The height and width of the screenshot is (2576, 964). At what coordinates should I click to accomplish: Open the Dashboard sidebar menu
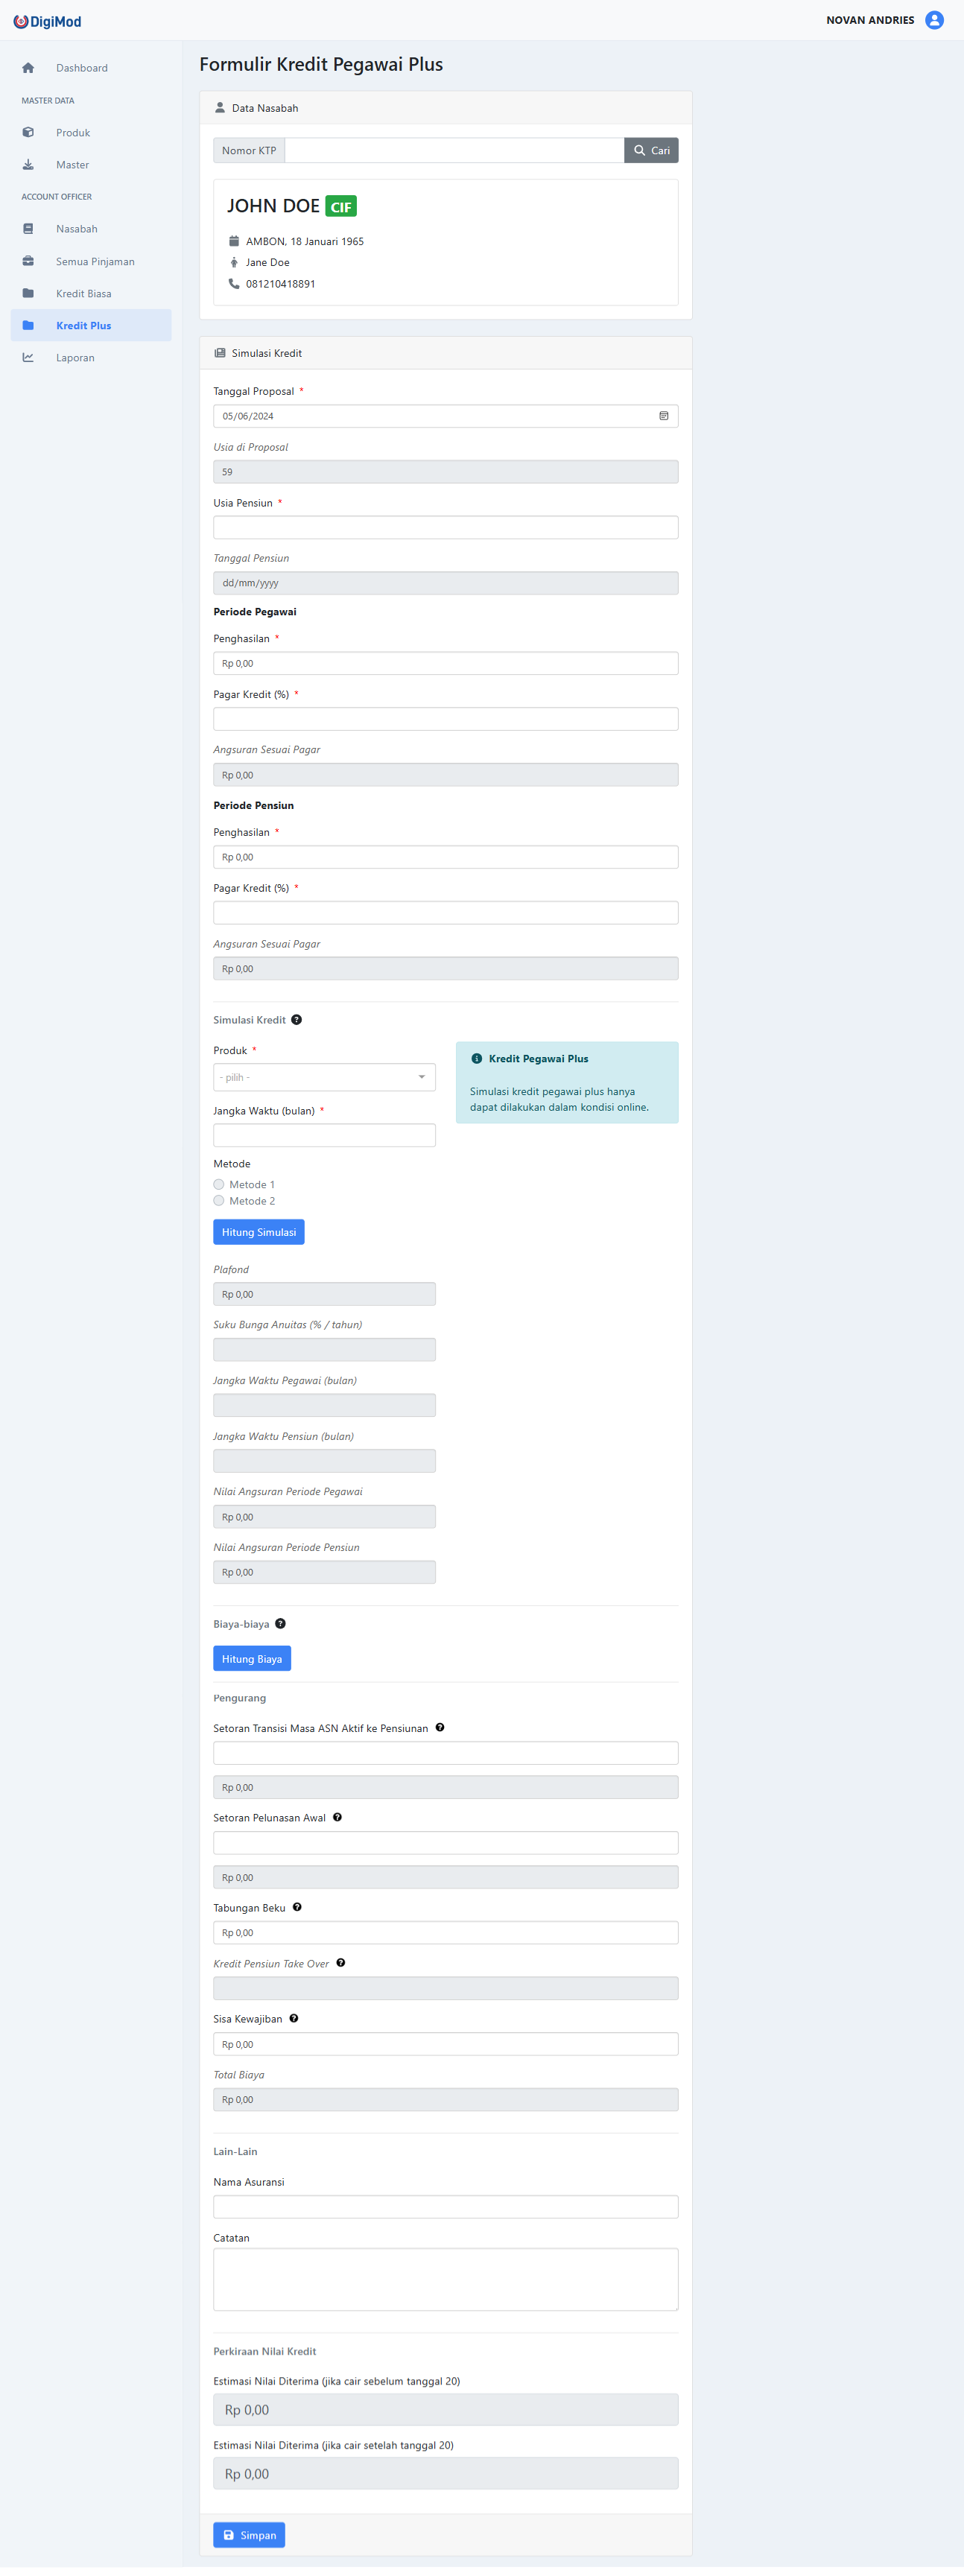coord(81,68)
